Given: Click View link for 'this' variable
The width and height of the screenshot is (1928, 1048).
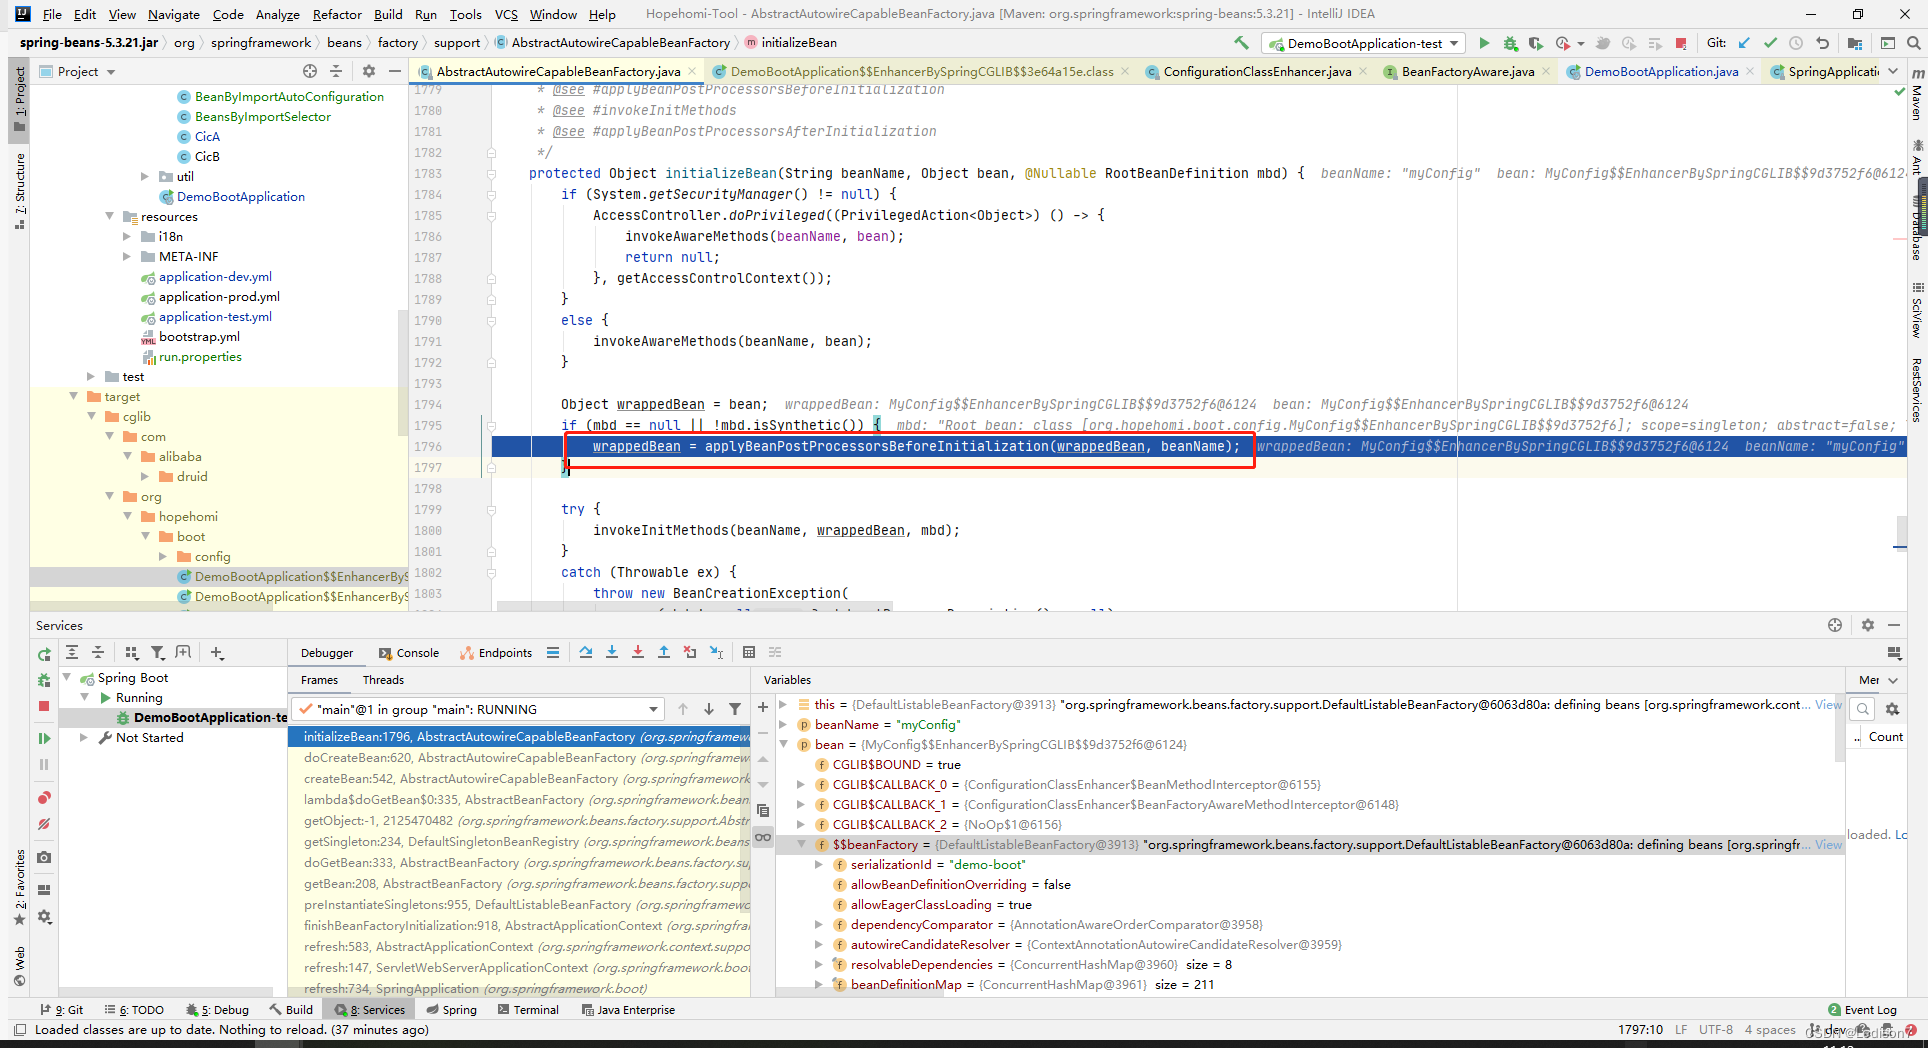Looking at the screenshot, I should coord(1828,704).
